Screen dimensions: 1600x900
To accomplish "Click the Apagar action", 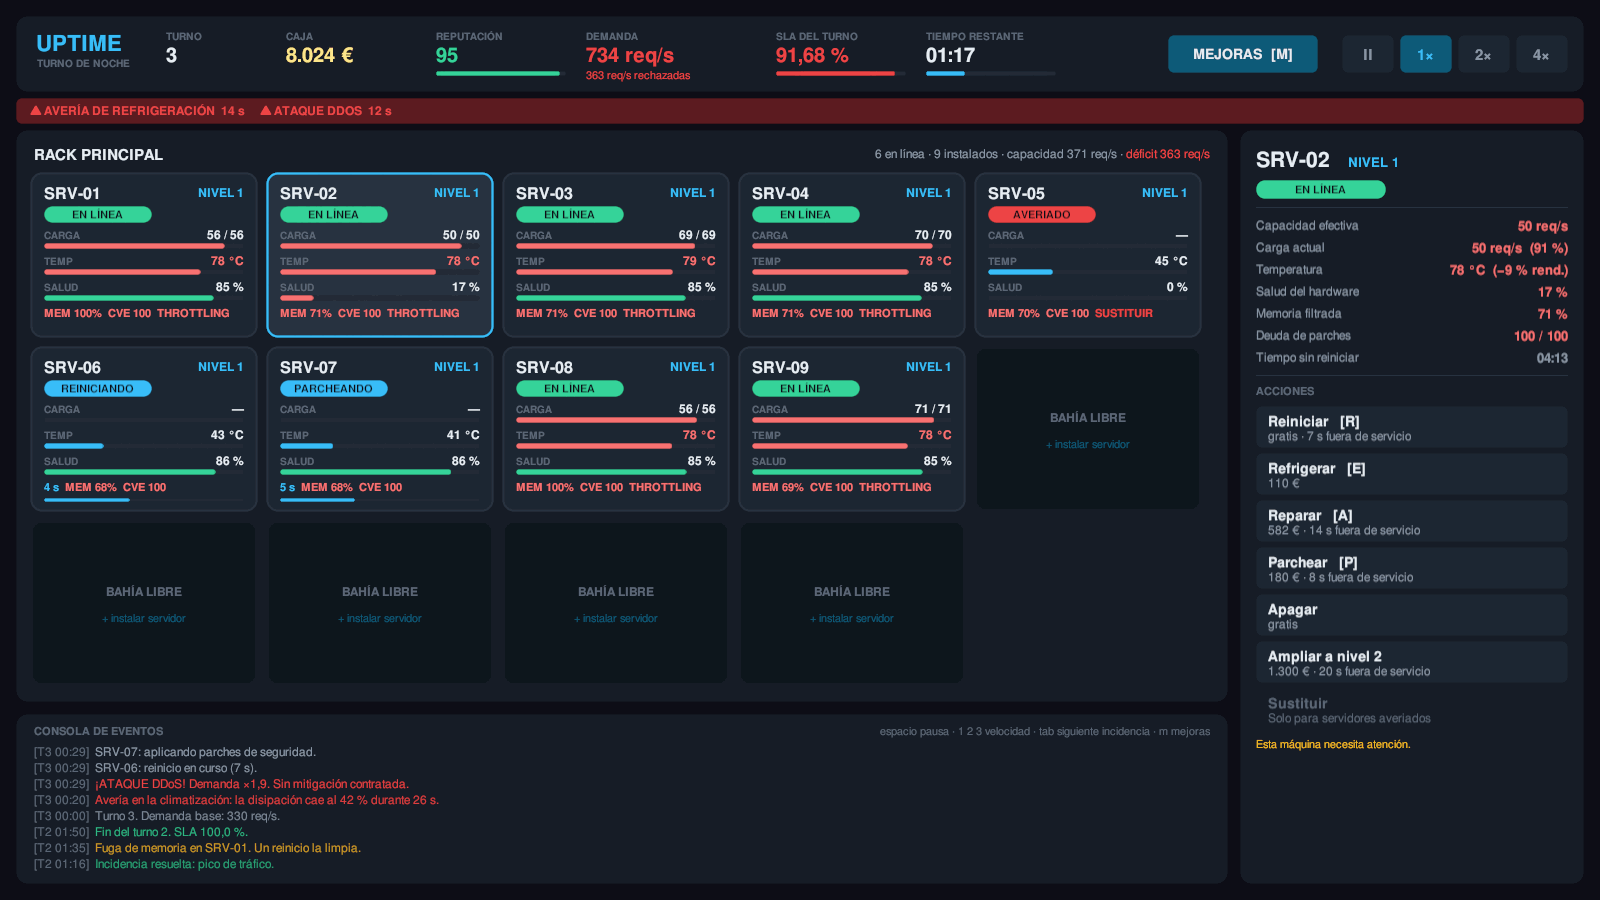I will tap(1411, 616).
